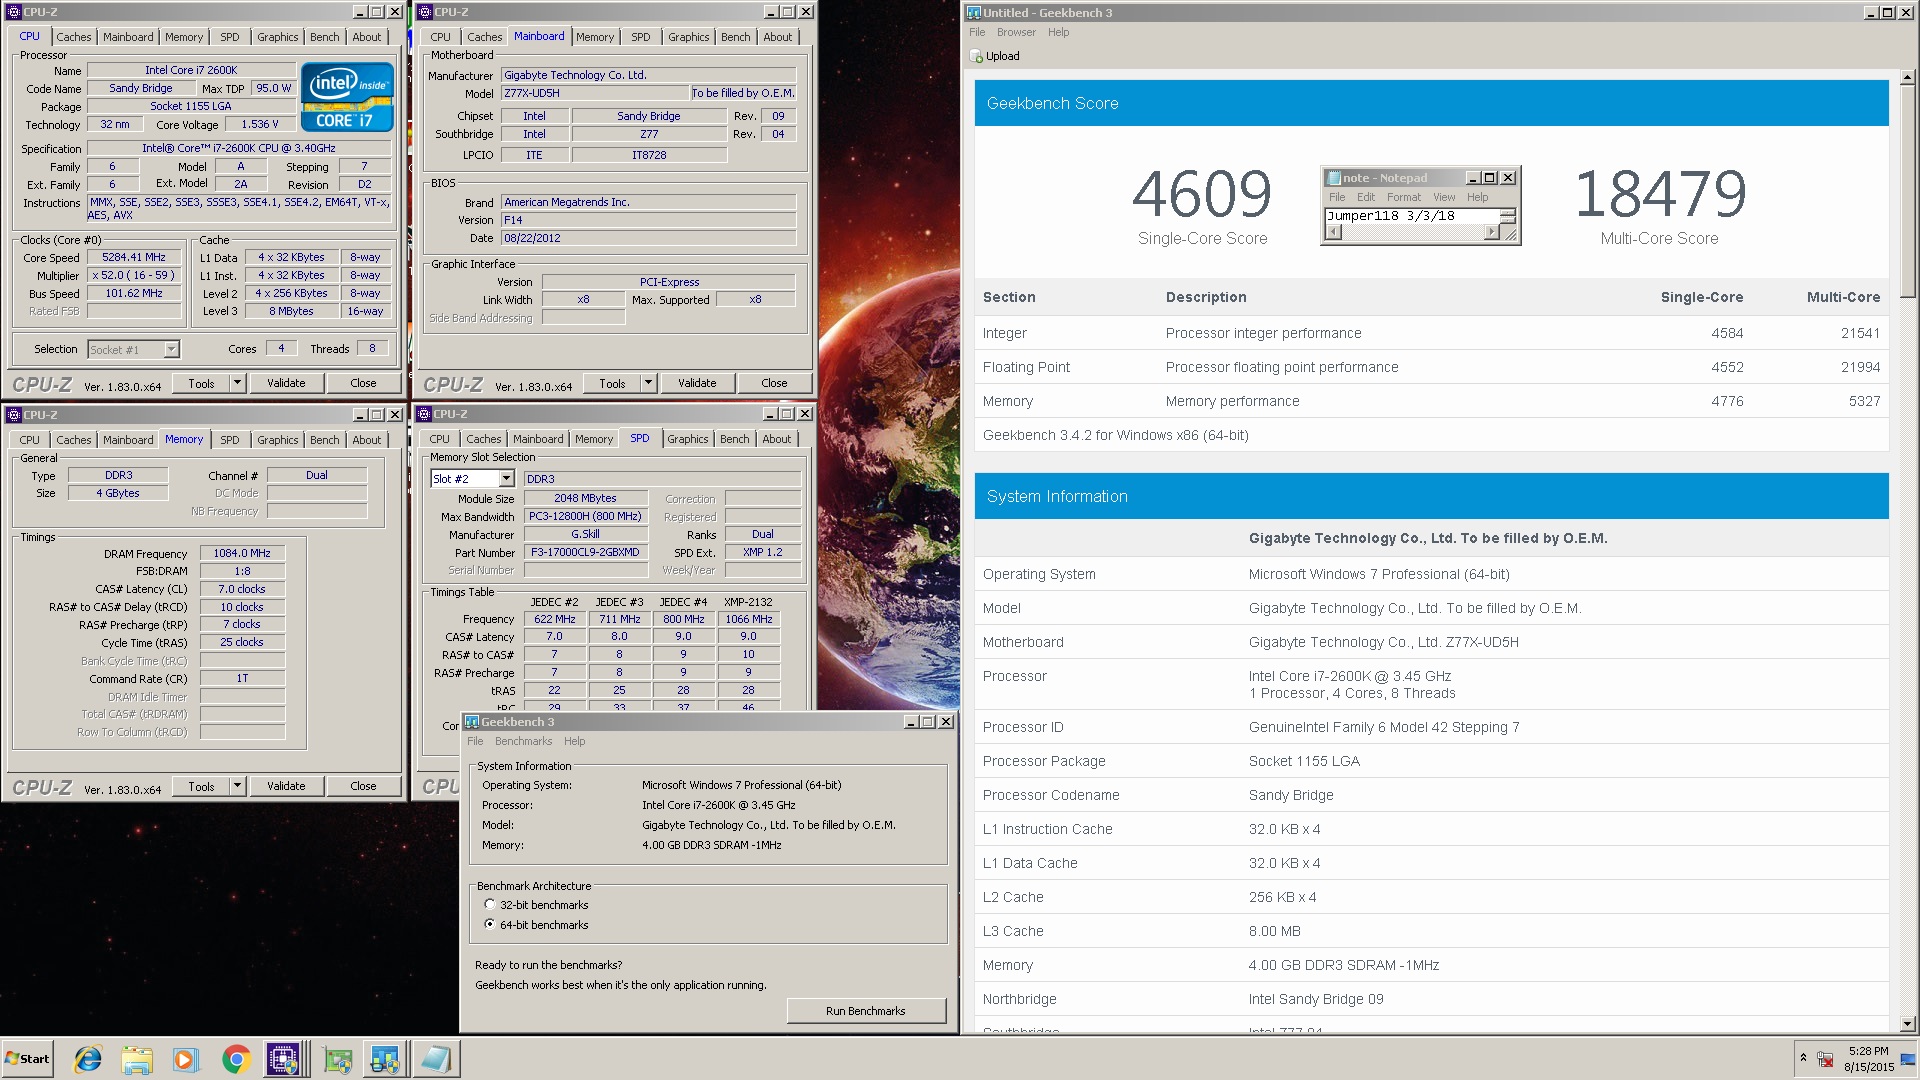Open the Graphics tab in the Memory window
This screenshot has height=1080, width=1920.
click(277, 440)
